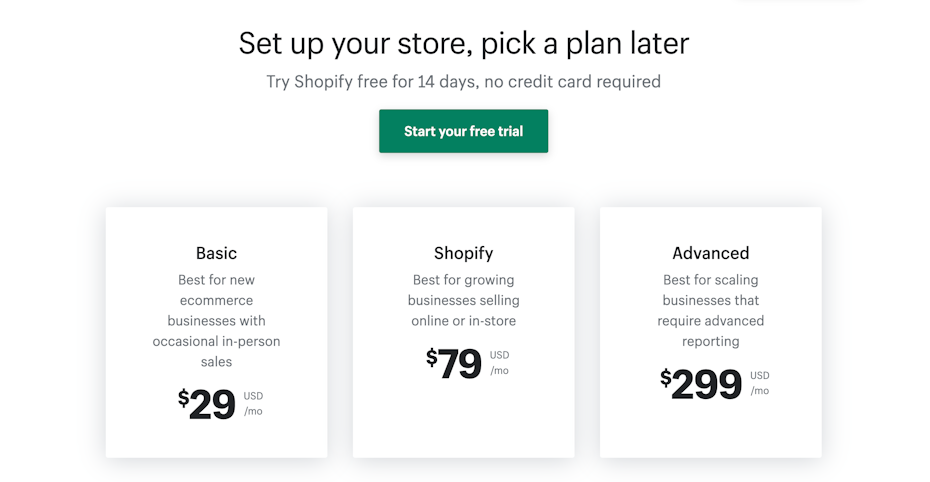The width and height of the screenshot is (930, 482).
Task: Select the Basic plan title
Action: point(216,253)
